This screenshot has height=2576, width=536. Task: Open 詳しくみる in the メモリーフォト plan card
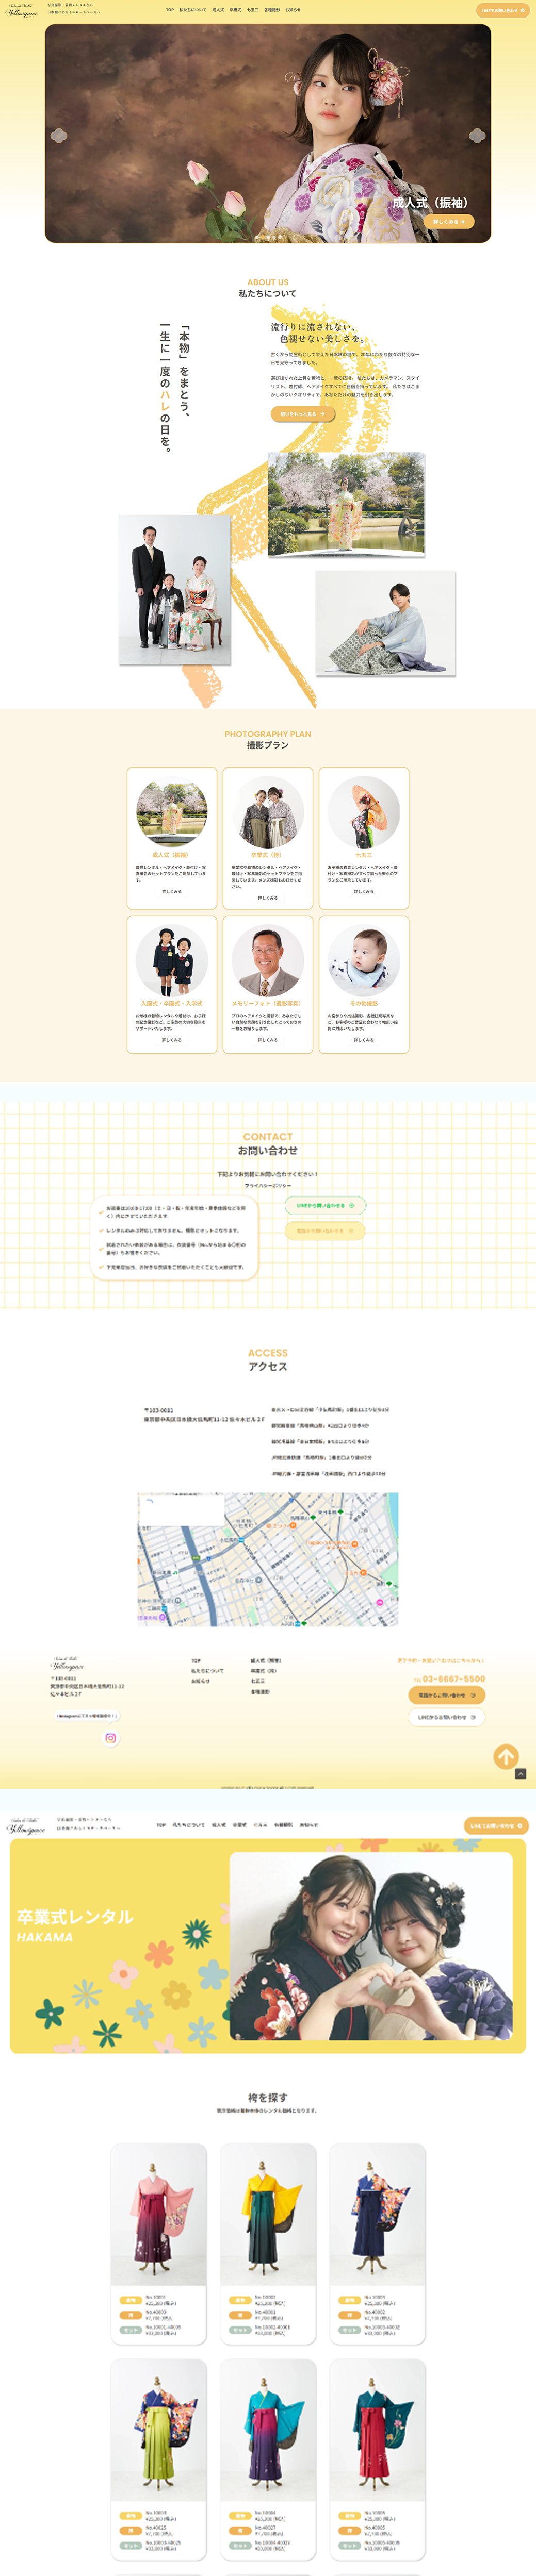coord(268,1040)
